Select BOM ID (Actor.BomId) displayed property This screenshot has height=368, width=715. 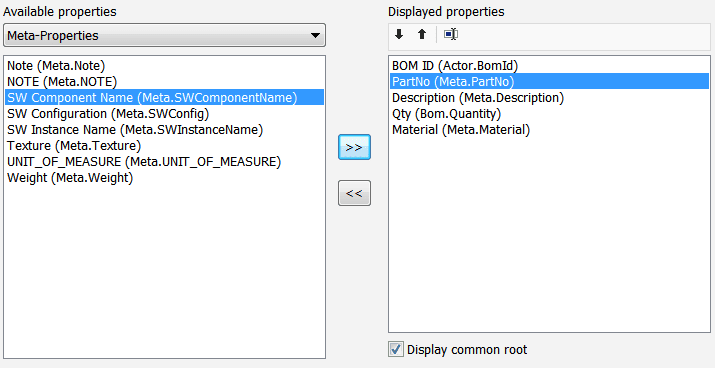click(x=549, y=66)
